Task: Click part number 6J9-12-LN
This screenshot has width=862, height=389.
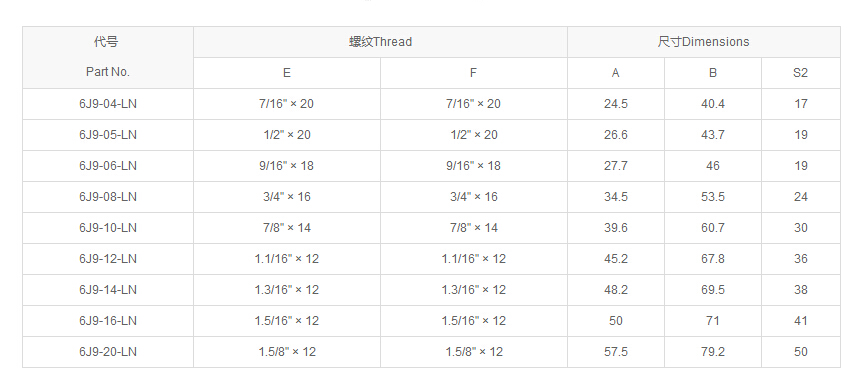Action: [108, 259]
